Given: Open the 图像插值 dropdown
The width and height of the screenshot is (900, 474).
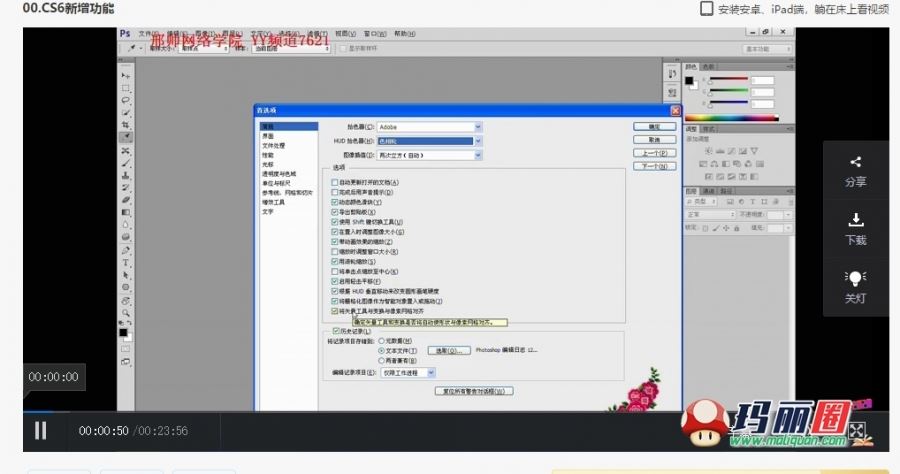Looking at the screenshot, I should (x=429, y=155).
